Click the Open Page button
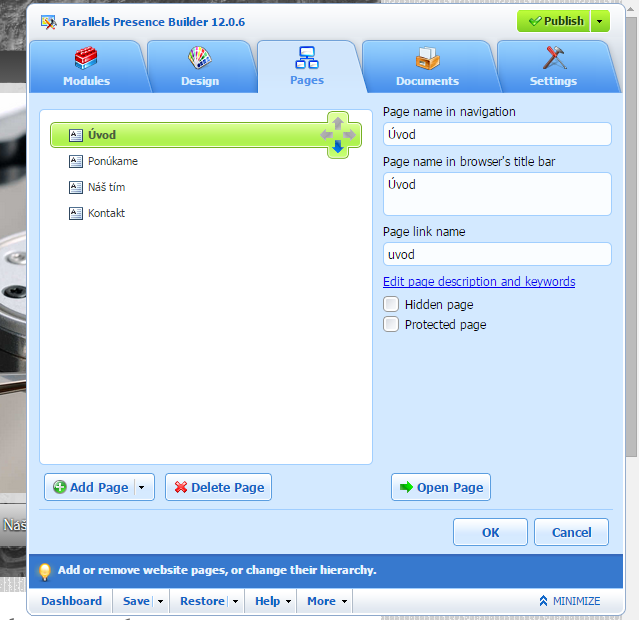 441,487
